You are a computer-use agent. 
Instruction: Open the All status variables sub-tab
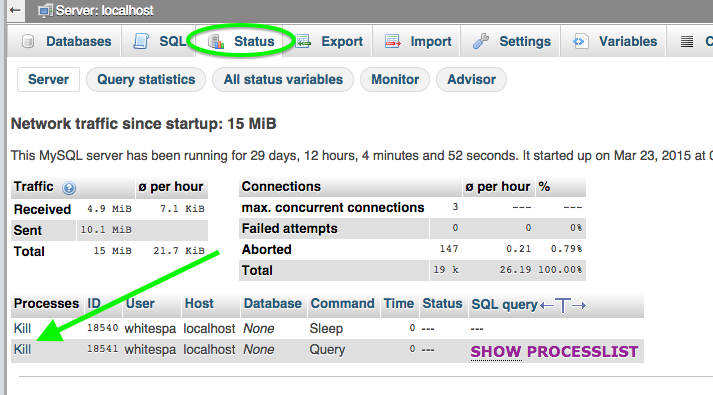coord(283,80)
